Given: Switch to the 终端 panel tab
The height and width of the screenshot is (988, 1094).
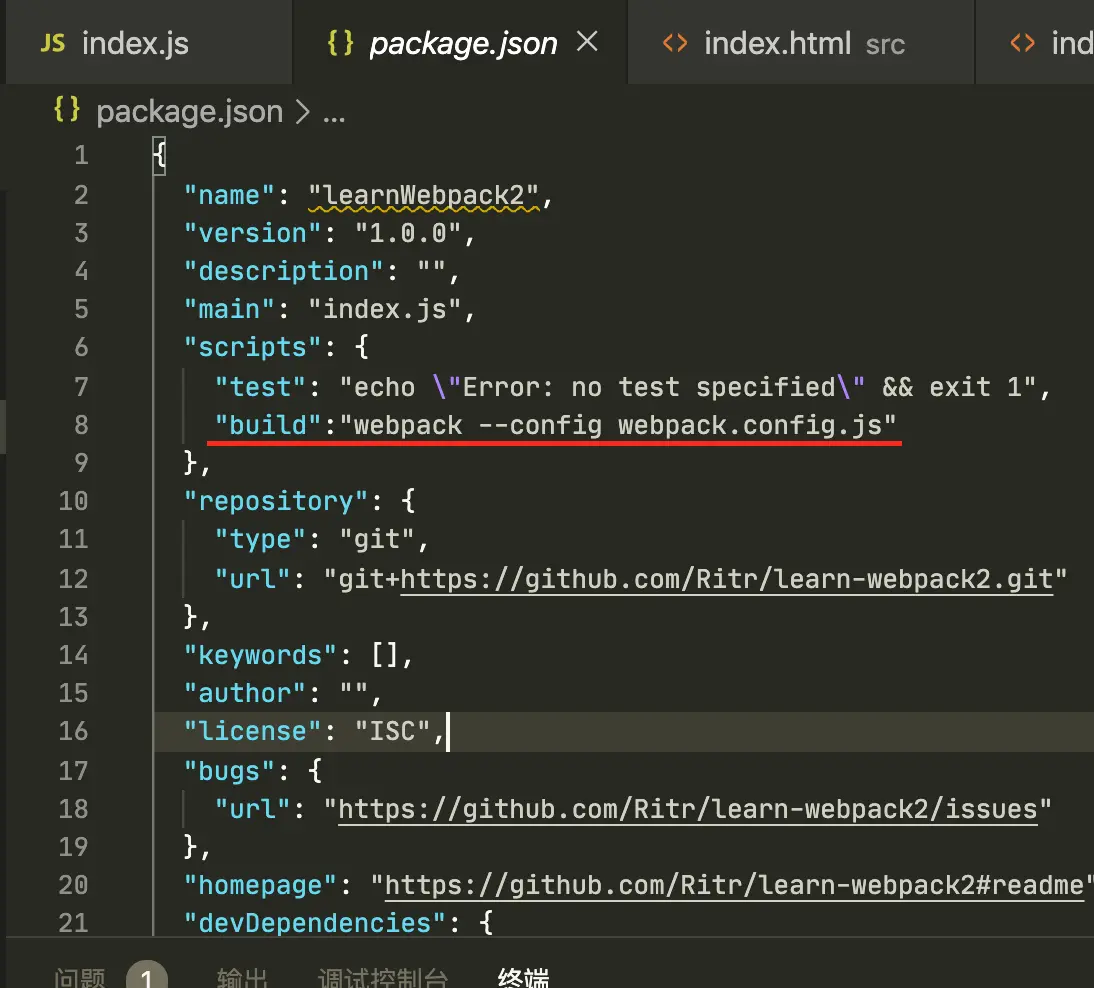Looking at the screenshot, I should click(523, 977).
